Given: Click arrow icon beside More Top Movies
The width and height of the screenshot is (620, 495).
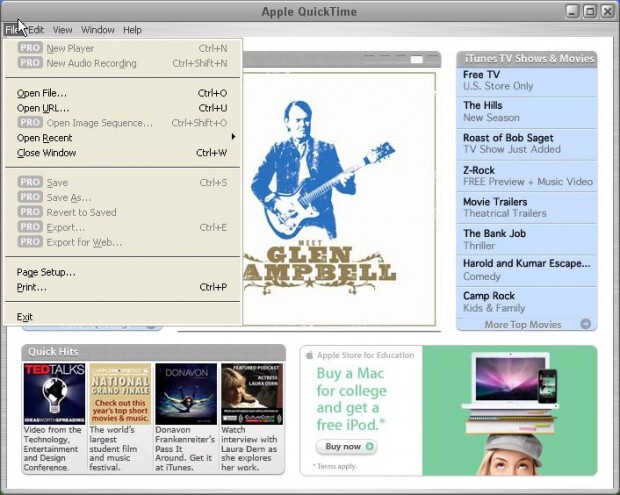Looking at the screenshot, I should pos(586,324).
